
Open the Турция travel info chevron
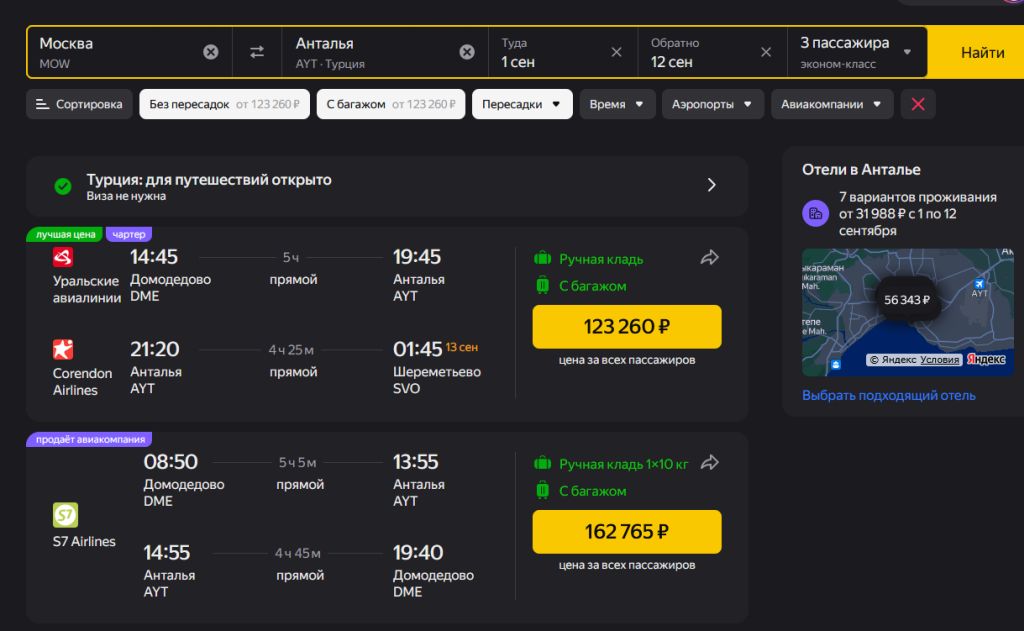pos(712,186)
